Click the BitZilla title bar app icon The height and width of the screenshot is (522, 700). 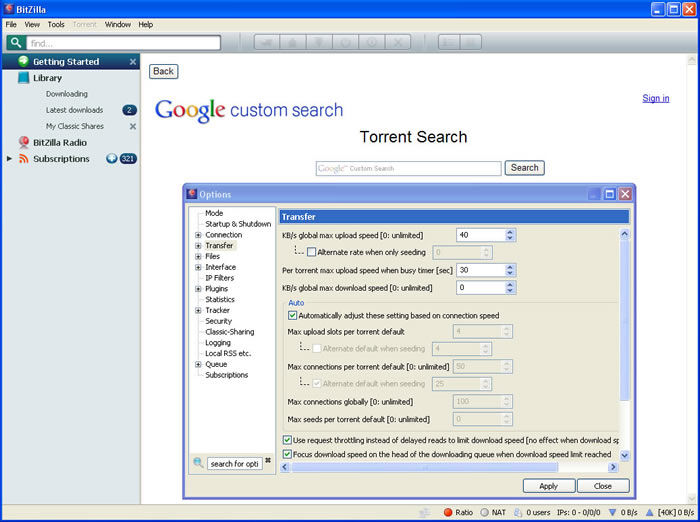(x=8, y=8)
